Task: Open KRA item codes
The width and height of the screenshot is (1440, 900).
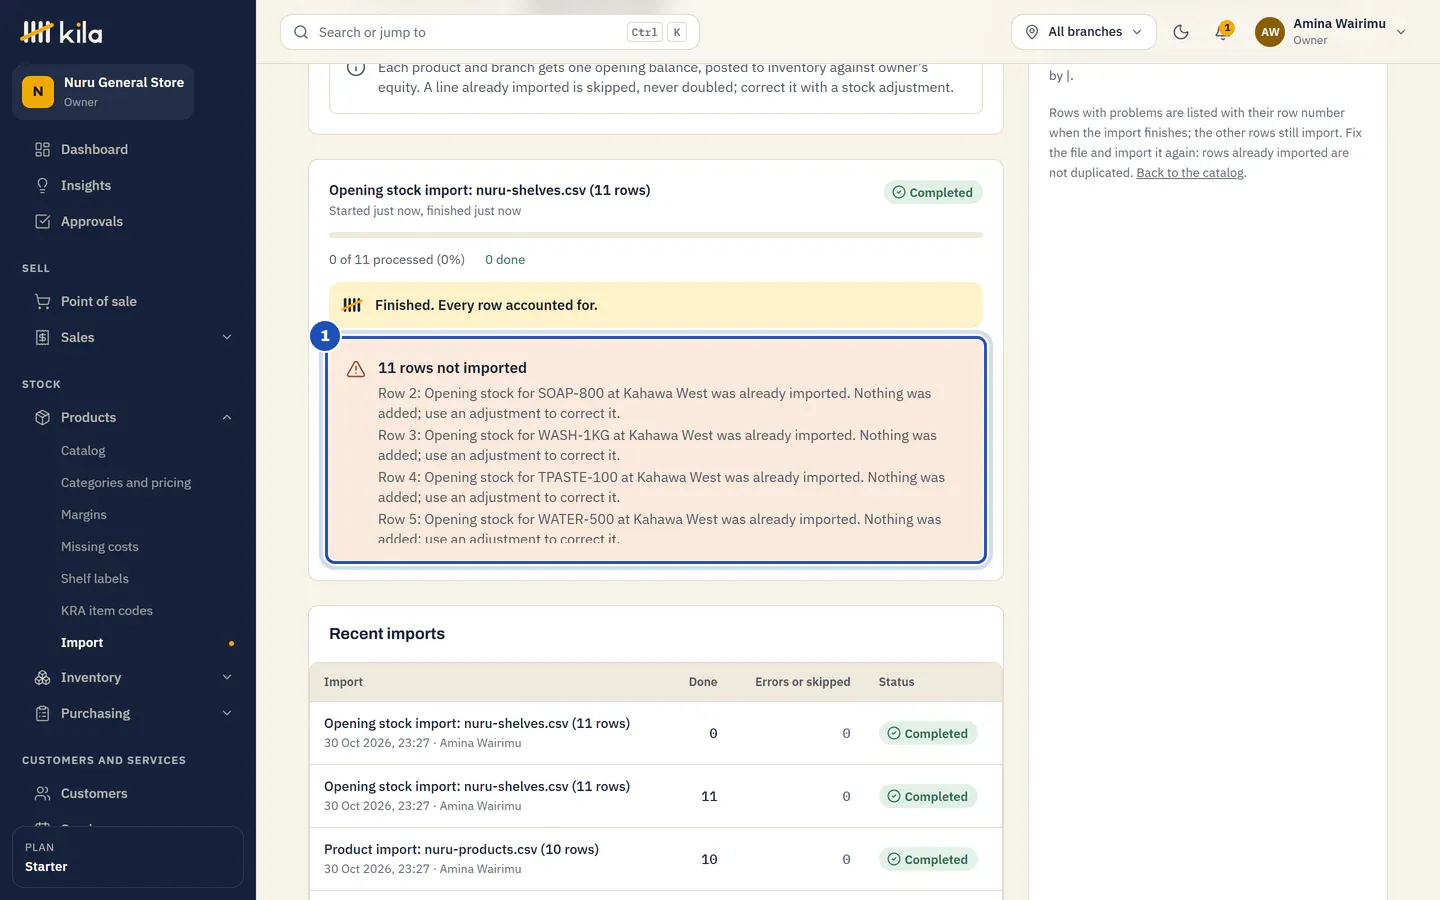Action: click(x=107, y=610)
